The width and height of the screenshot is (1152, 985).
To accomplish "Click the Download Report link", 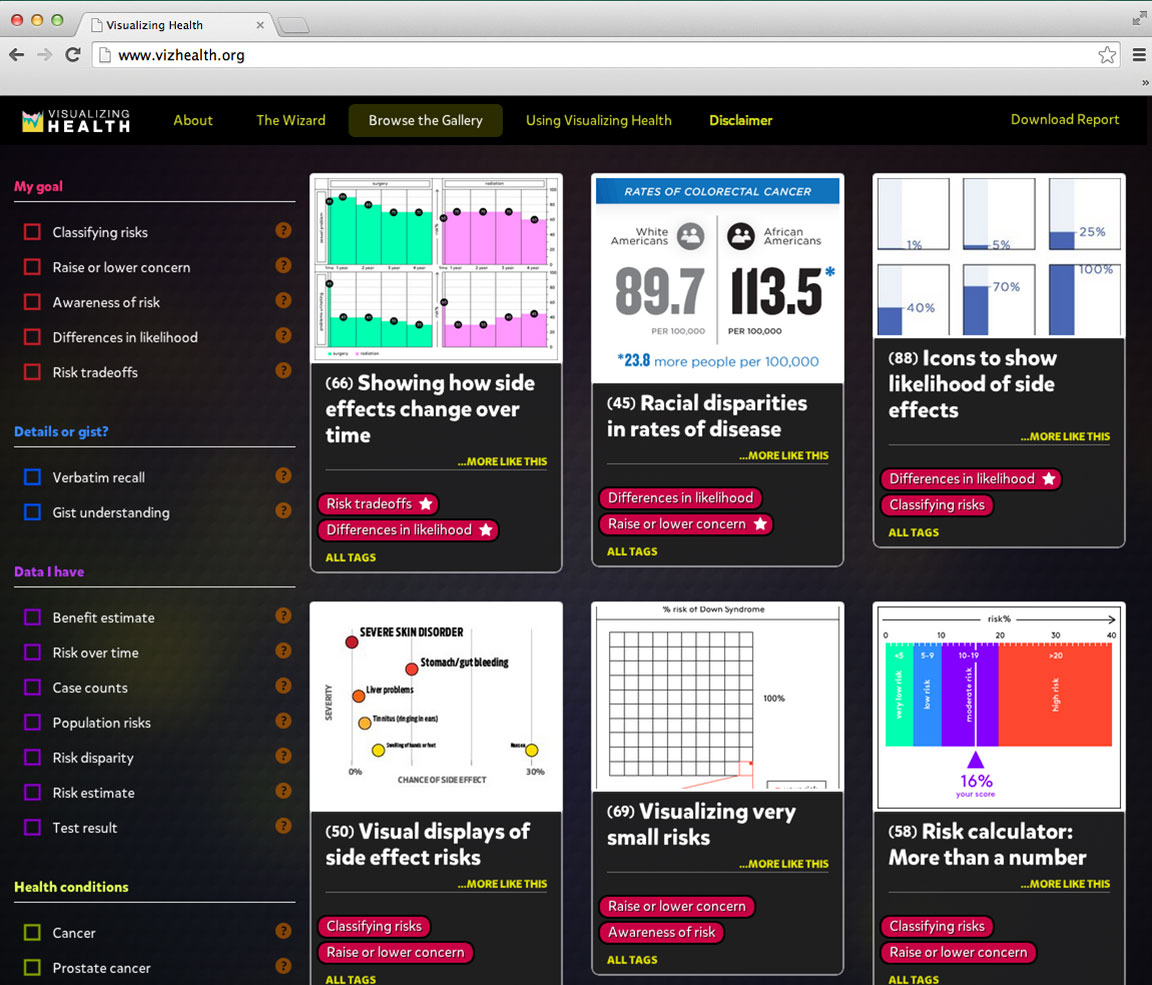I will (x=1064, y=119).
